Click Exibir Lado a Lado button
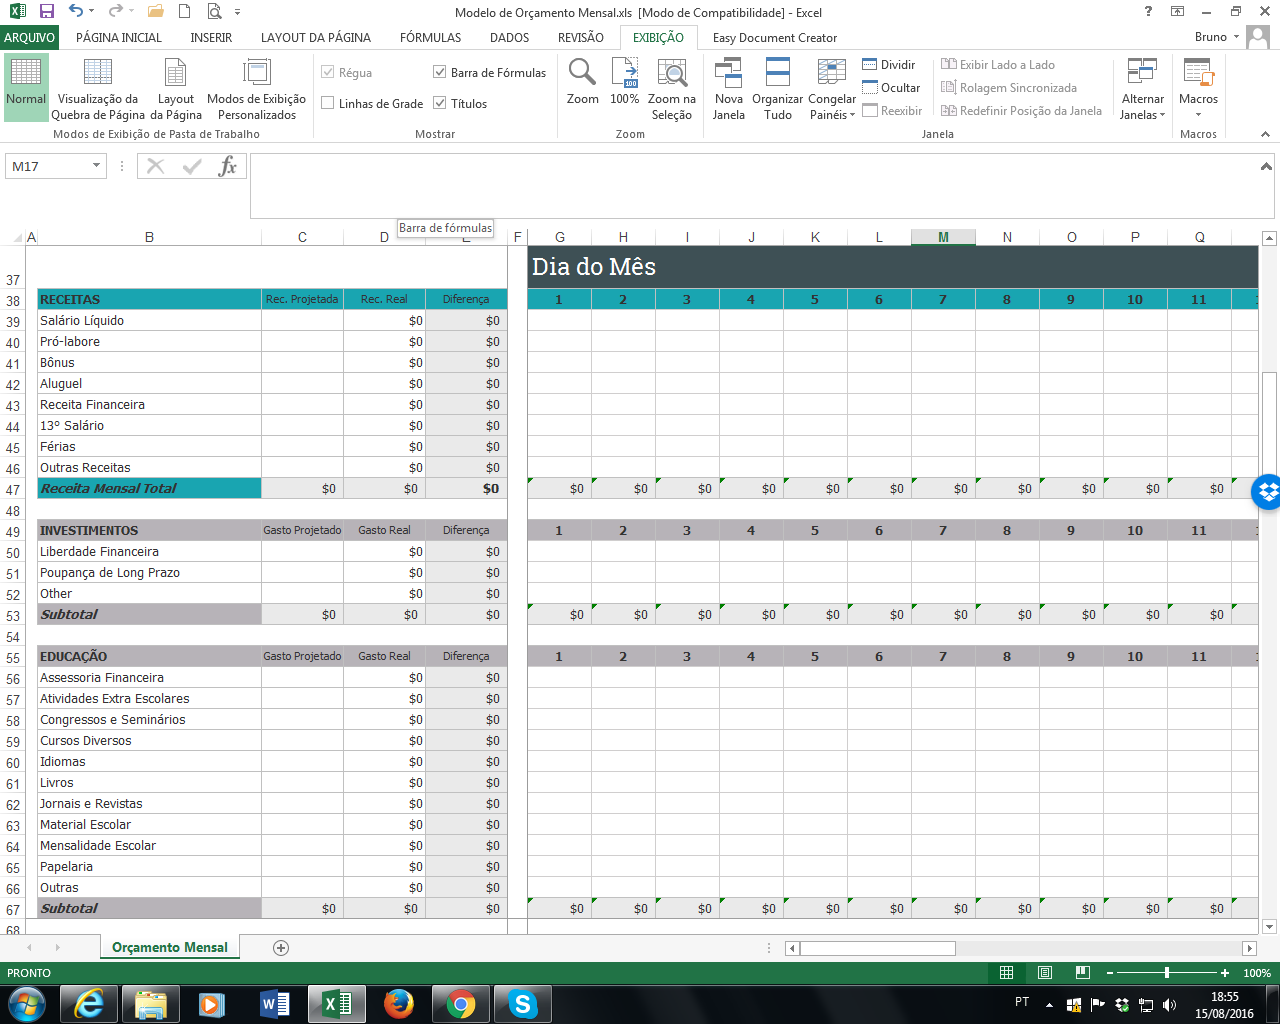 tap(998, 65)
